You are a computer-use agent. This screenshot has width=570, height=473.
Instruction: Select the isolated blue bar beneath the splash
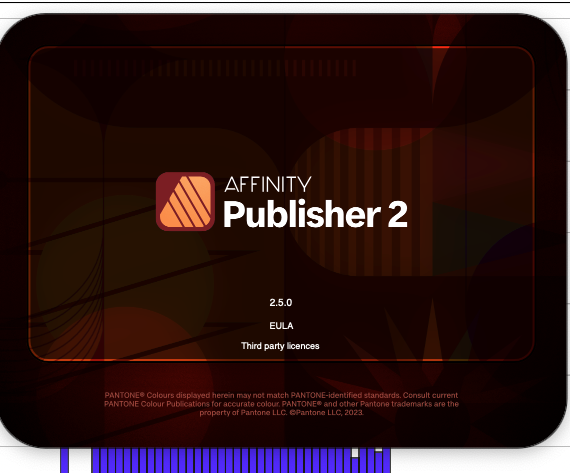click(65, 460)
